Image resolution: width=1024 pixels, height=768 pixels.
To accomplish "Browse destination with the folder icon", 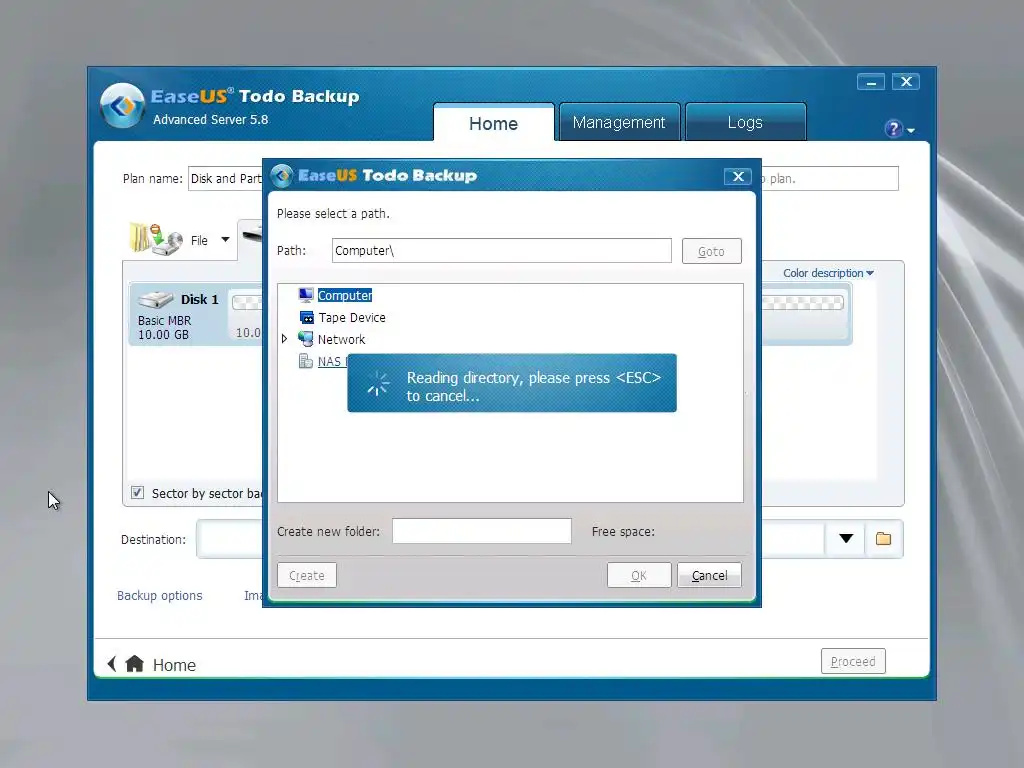I will point(884,539).
